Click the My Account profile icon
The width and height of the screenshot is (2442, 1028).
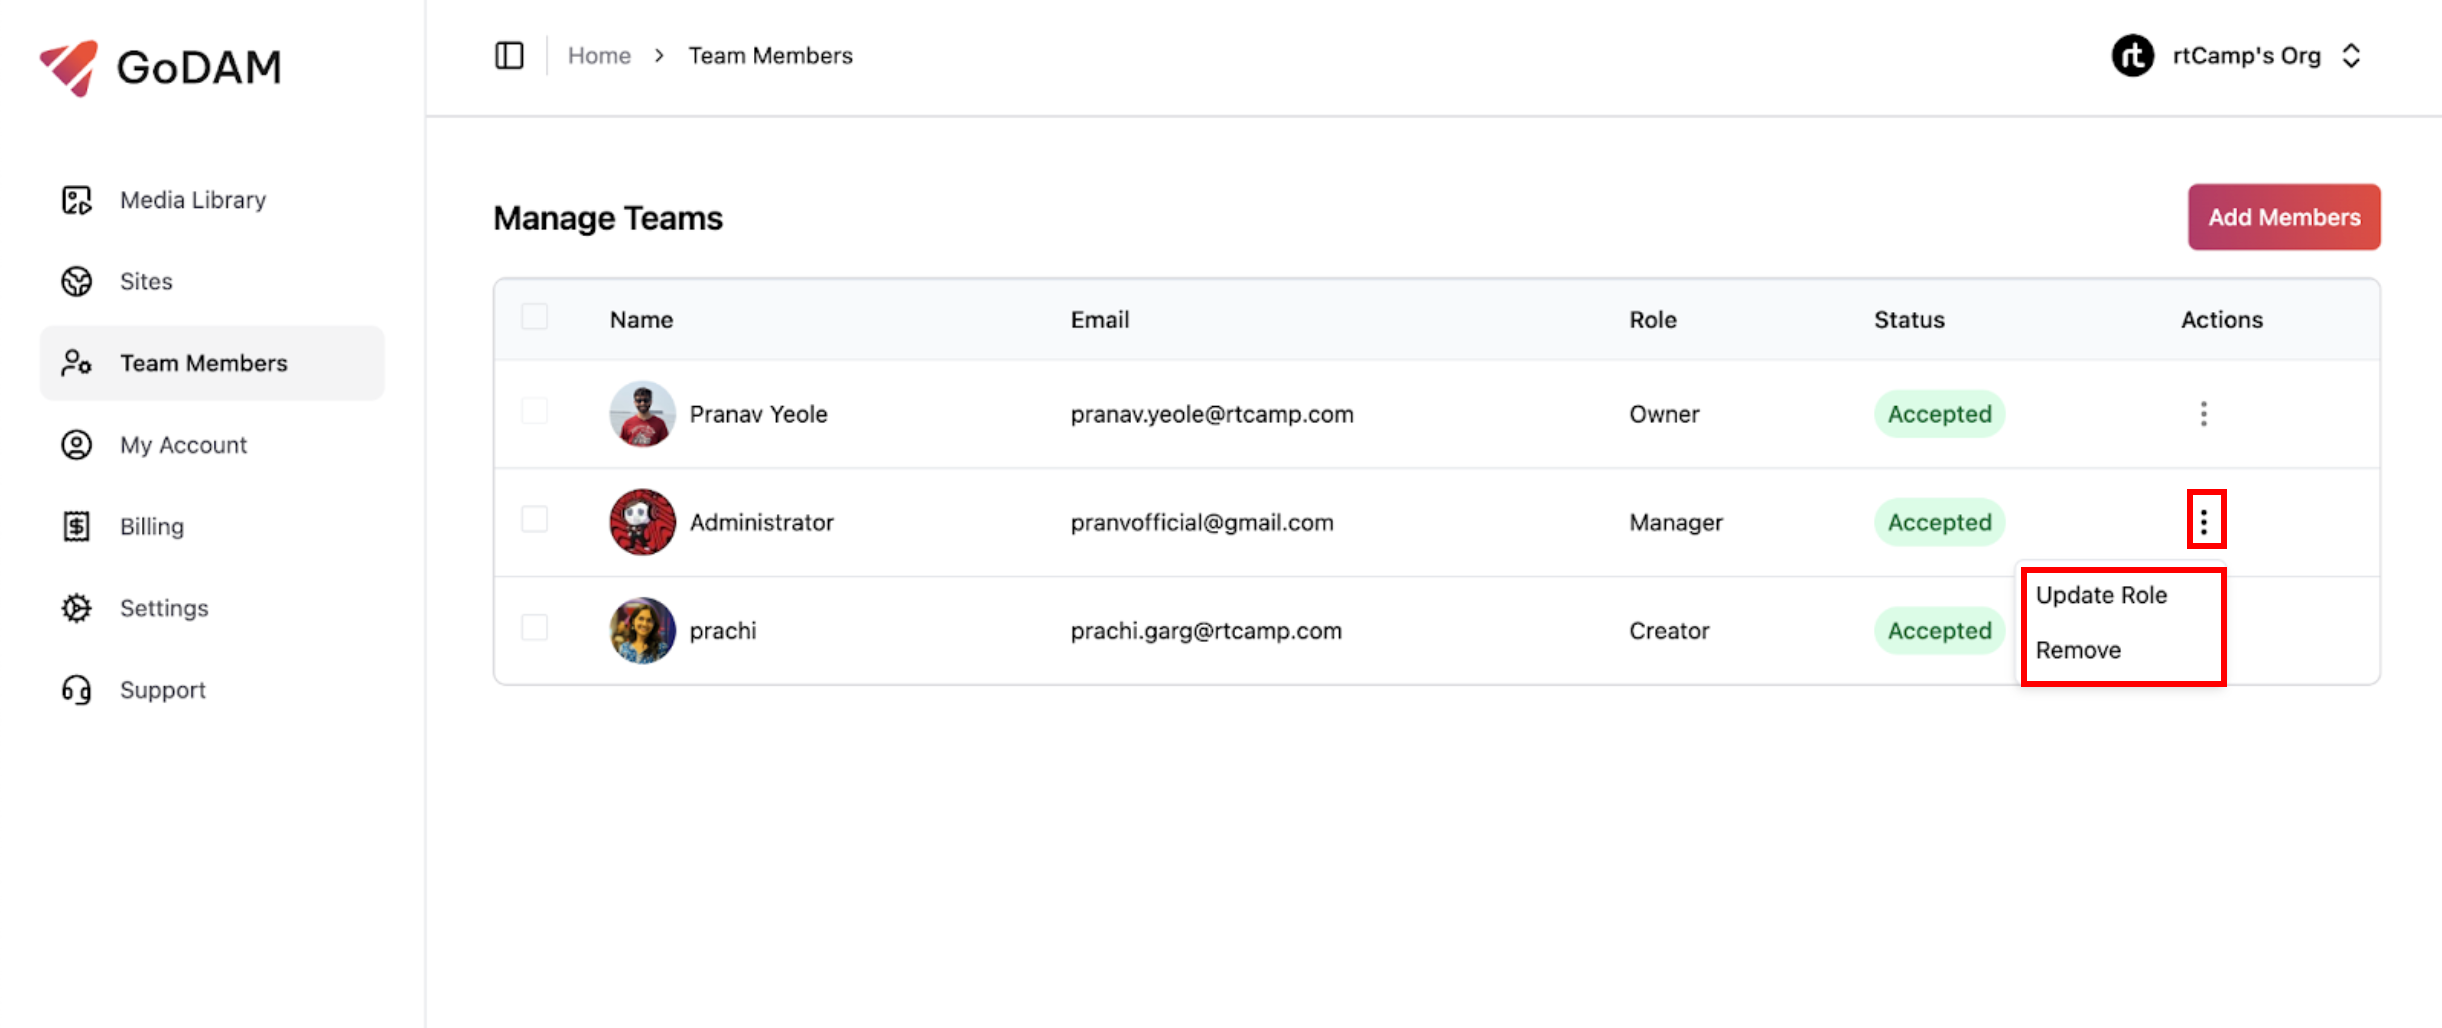[x=77, y=445]
